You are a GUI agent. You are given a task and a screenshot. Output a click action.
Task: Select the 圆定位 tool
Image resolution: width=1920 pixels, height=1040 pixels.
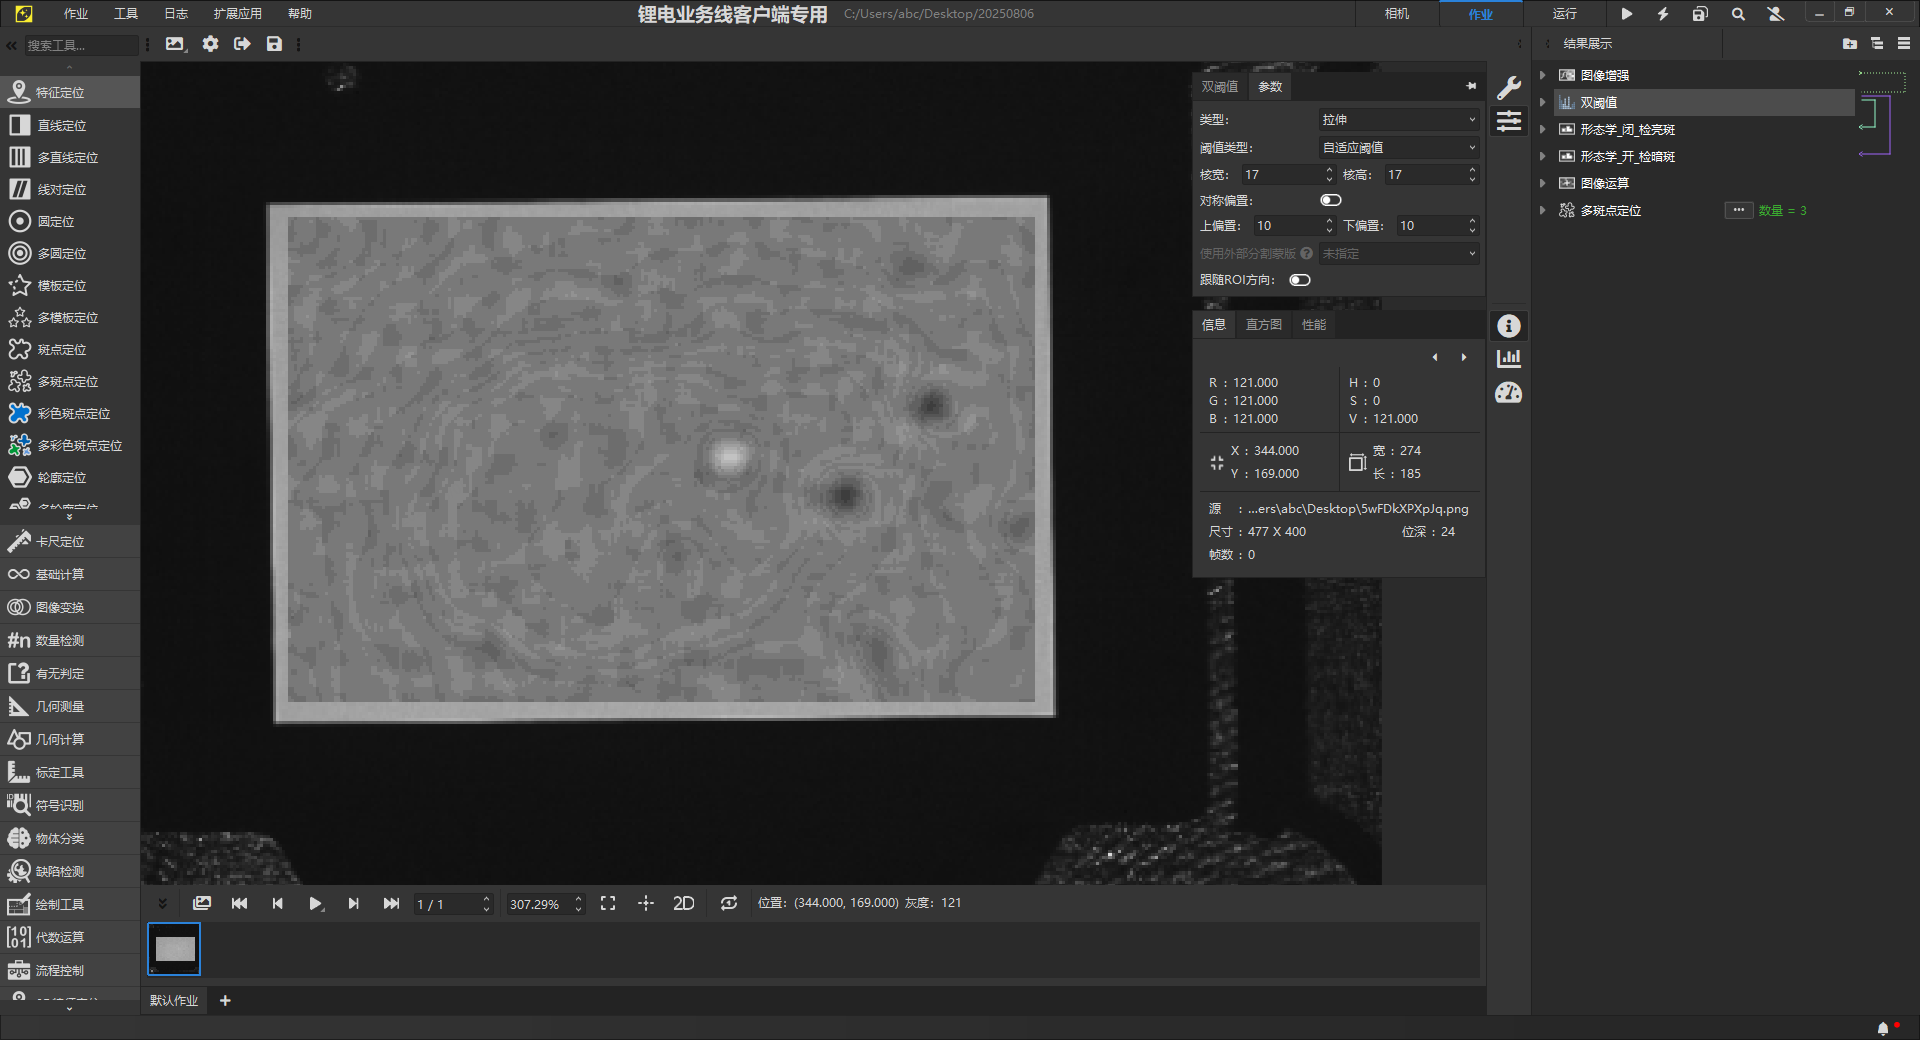55,221
